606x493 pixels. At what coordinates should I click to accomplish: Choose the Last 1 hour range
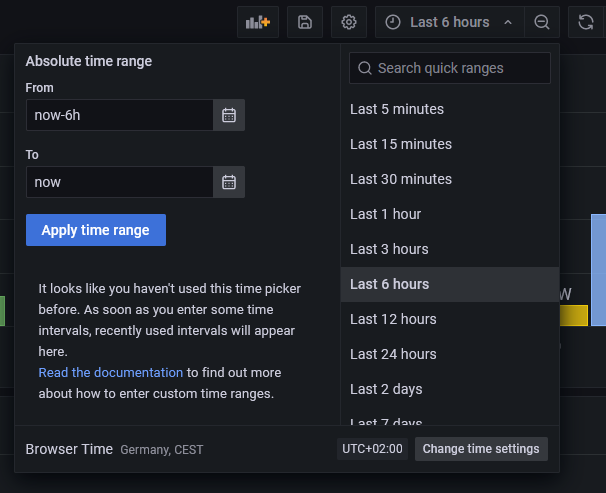(386, 214)
